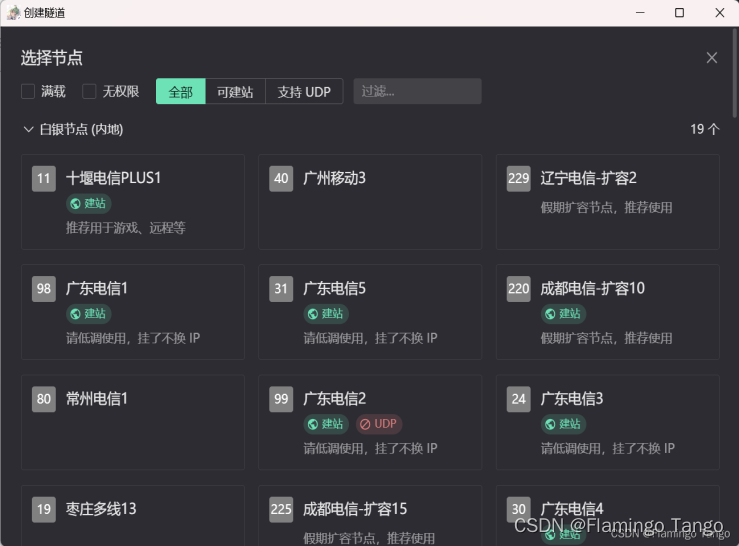739x546 pixels.
Task: Tick the 满载 checkbox
Action: pyautogui.click(x=28, y=91)
